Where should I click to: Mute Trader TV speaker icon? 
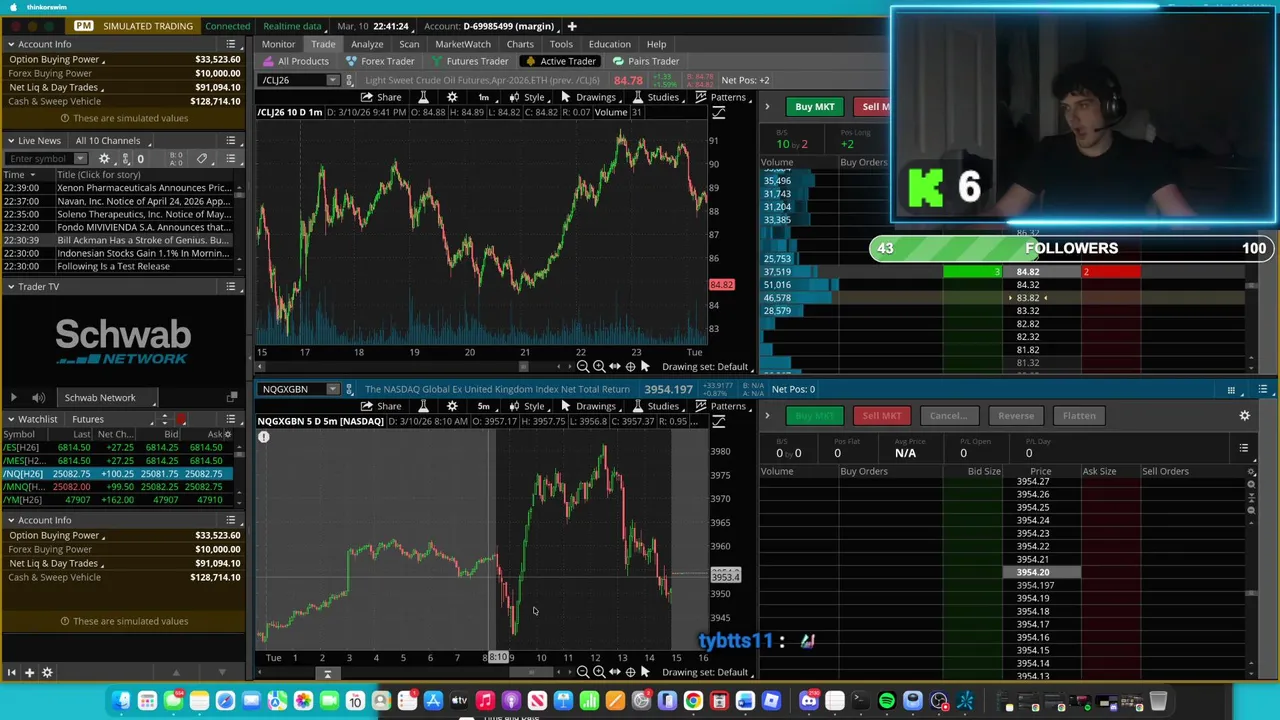[38, 398]
